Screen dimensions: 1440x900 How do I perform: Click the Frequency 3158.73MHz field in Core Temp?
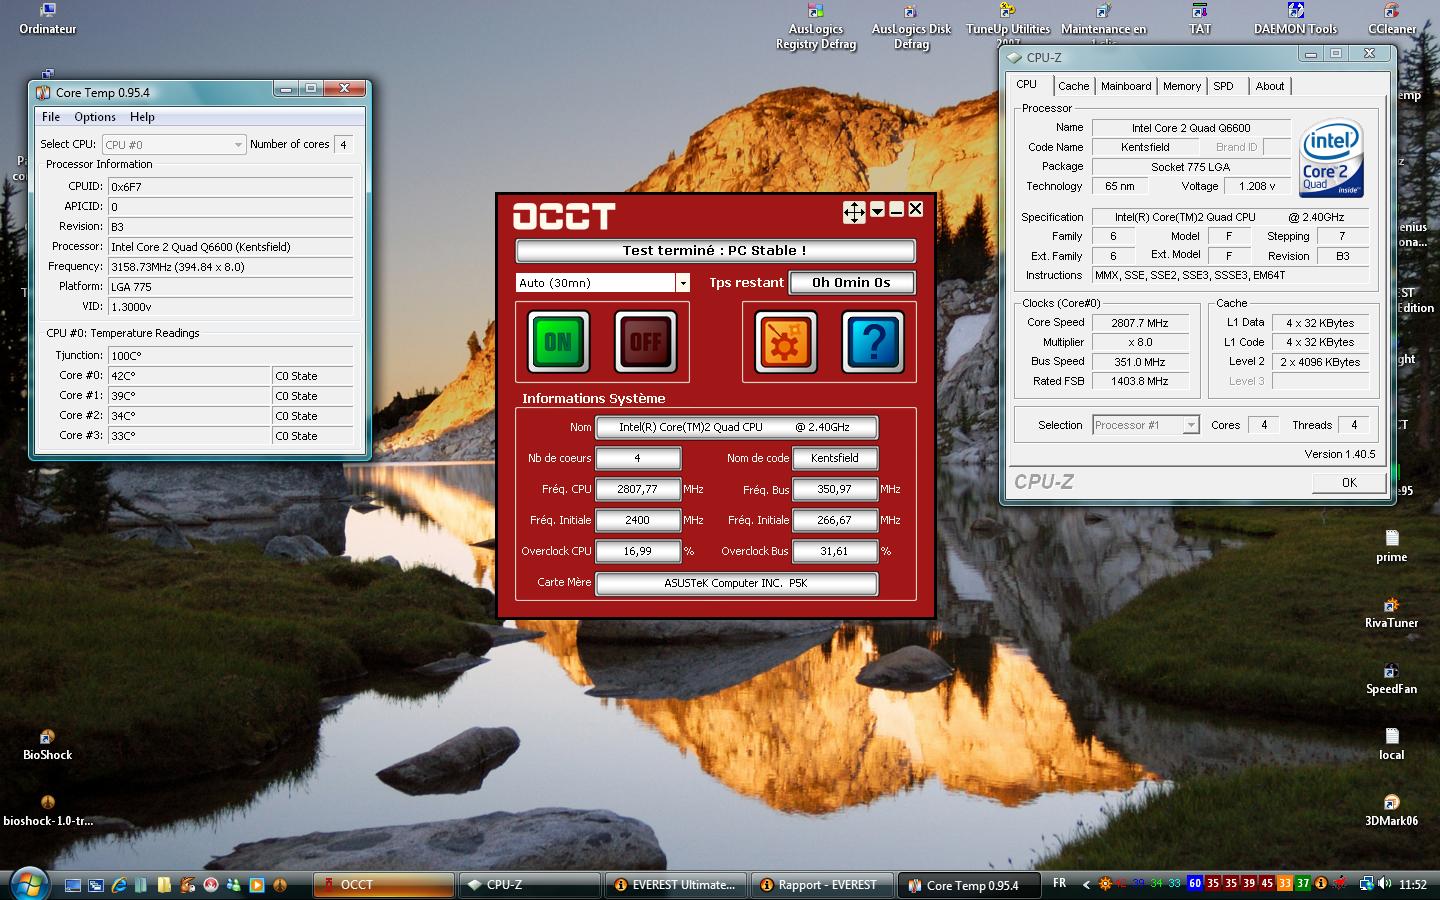[x=231, y=267]
